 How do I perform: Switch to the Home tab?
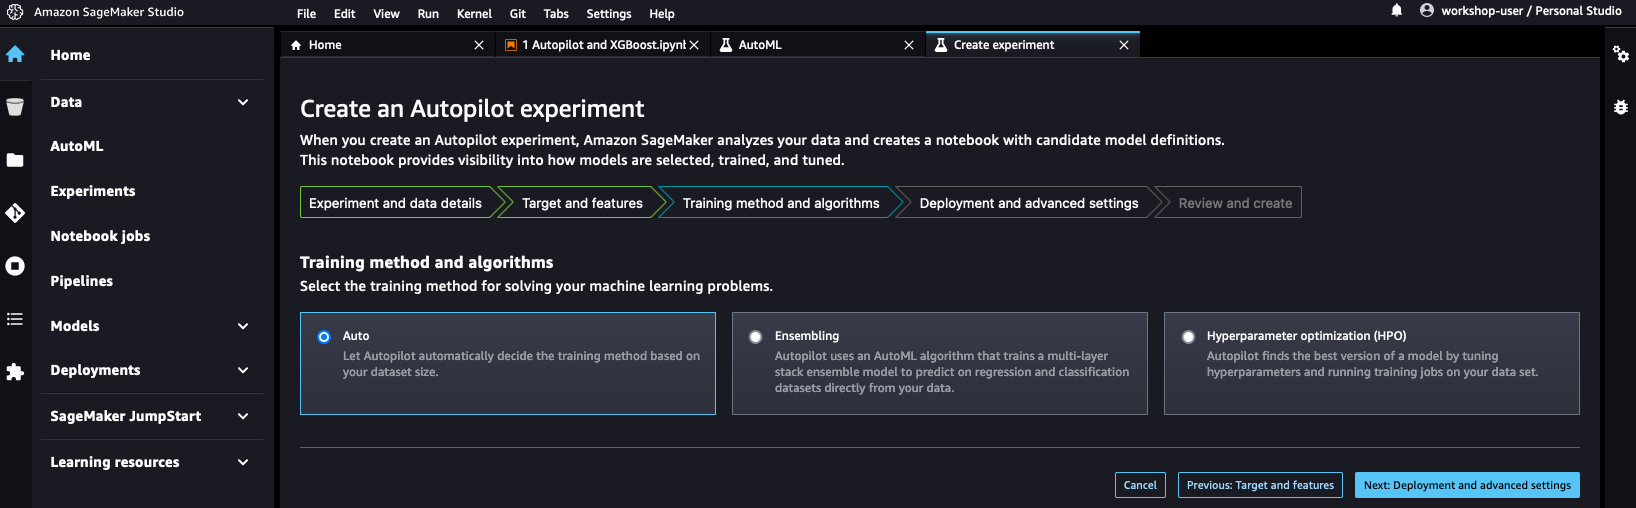(x=388, y=45)
